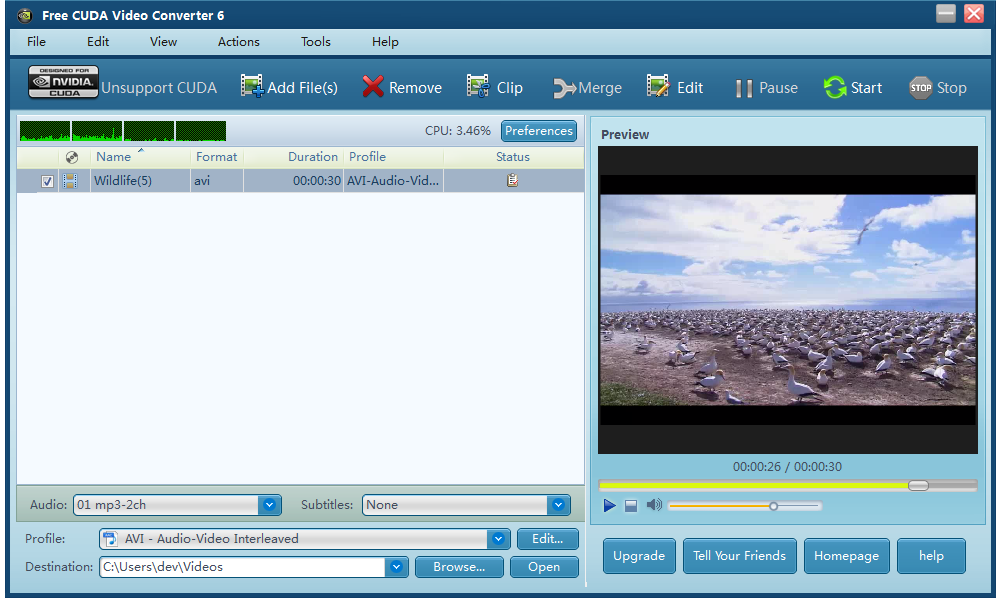The width and height of the screenshot is (1001, 598).
Task: Click the disc icon column header
Action: [72, 157]
